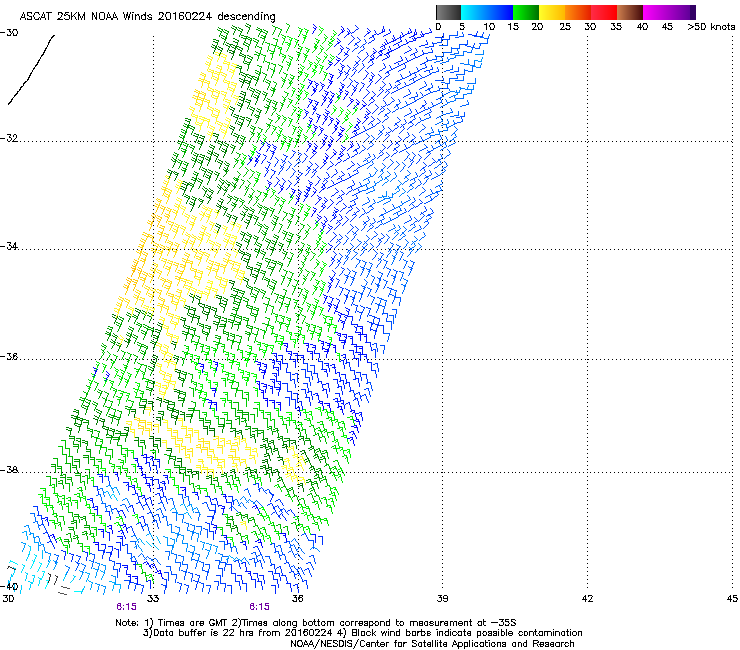Click the '39' longitude axis label
Image resolution: width=740 pixels, height=650 pixels.
click(x=442, y=599)
